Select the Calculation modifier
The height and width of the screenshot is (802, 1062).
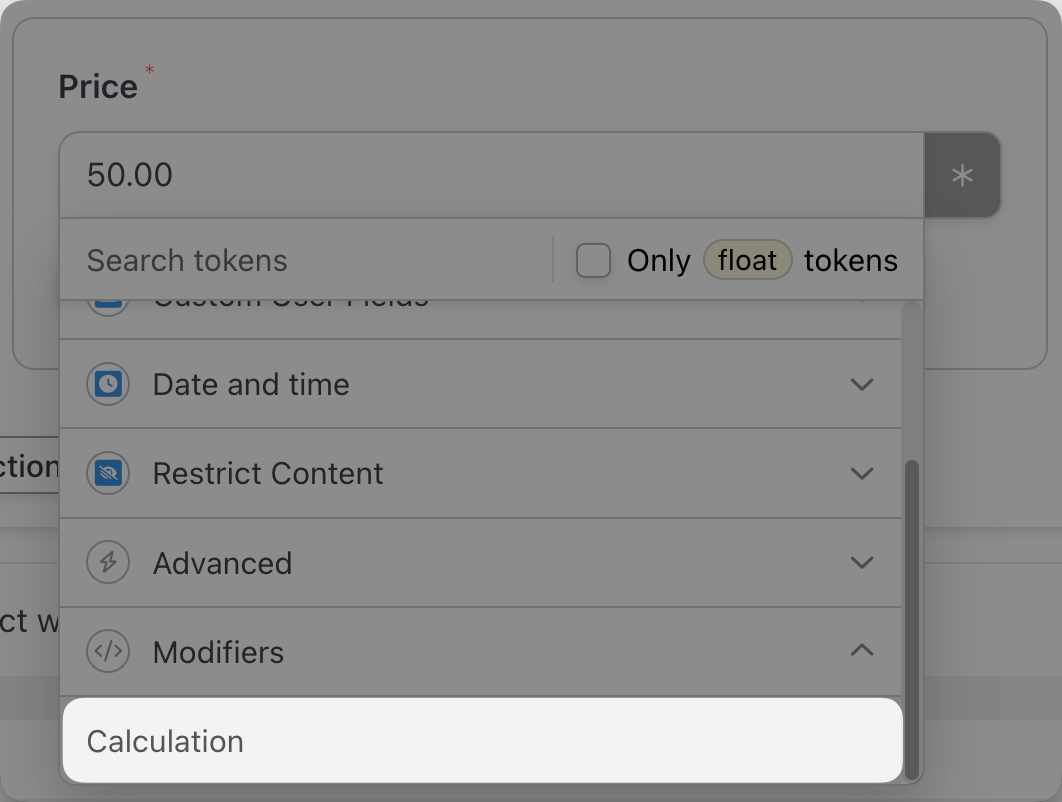[166, 741]
